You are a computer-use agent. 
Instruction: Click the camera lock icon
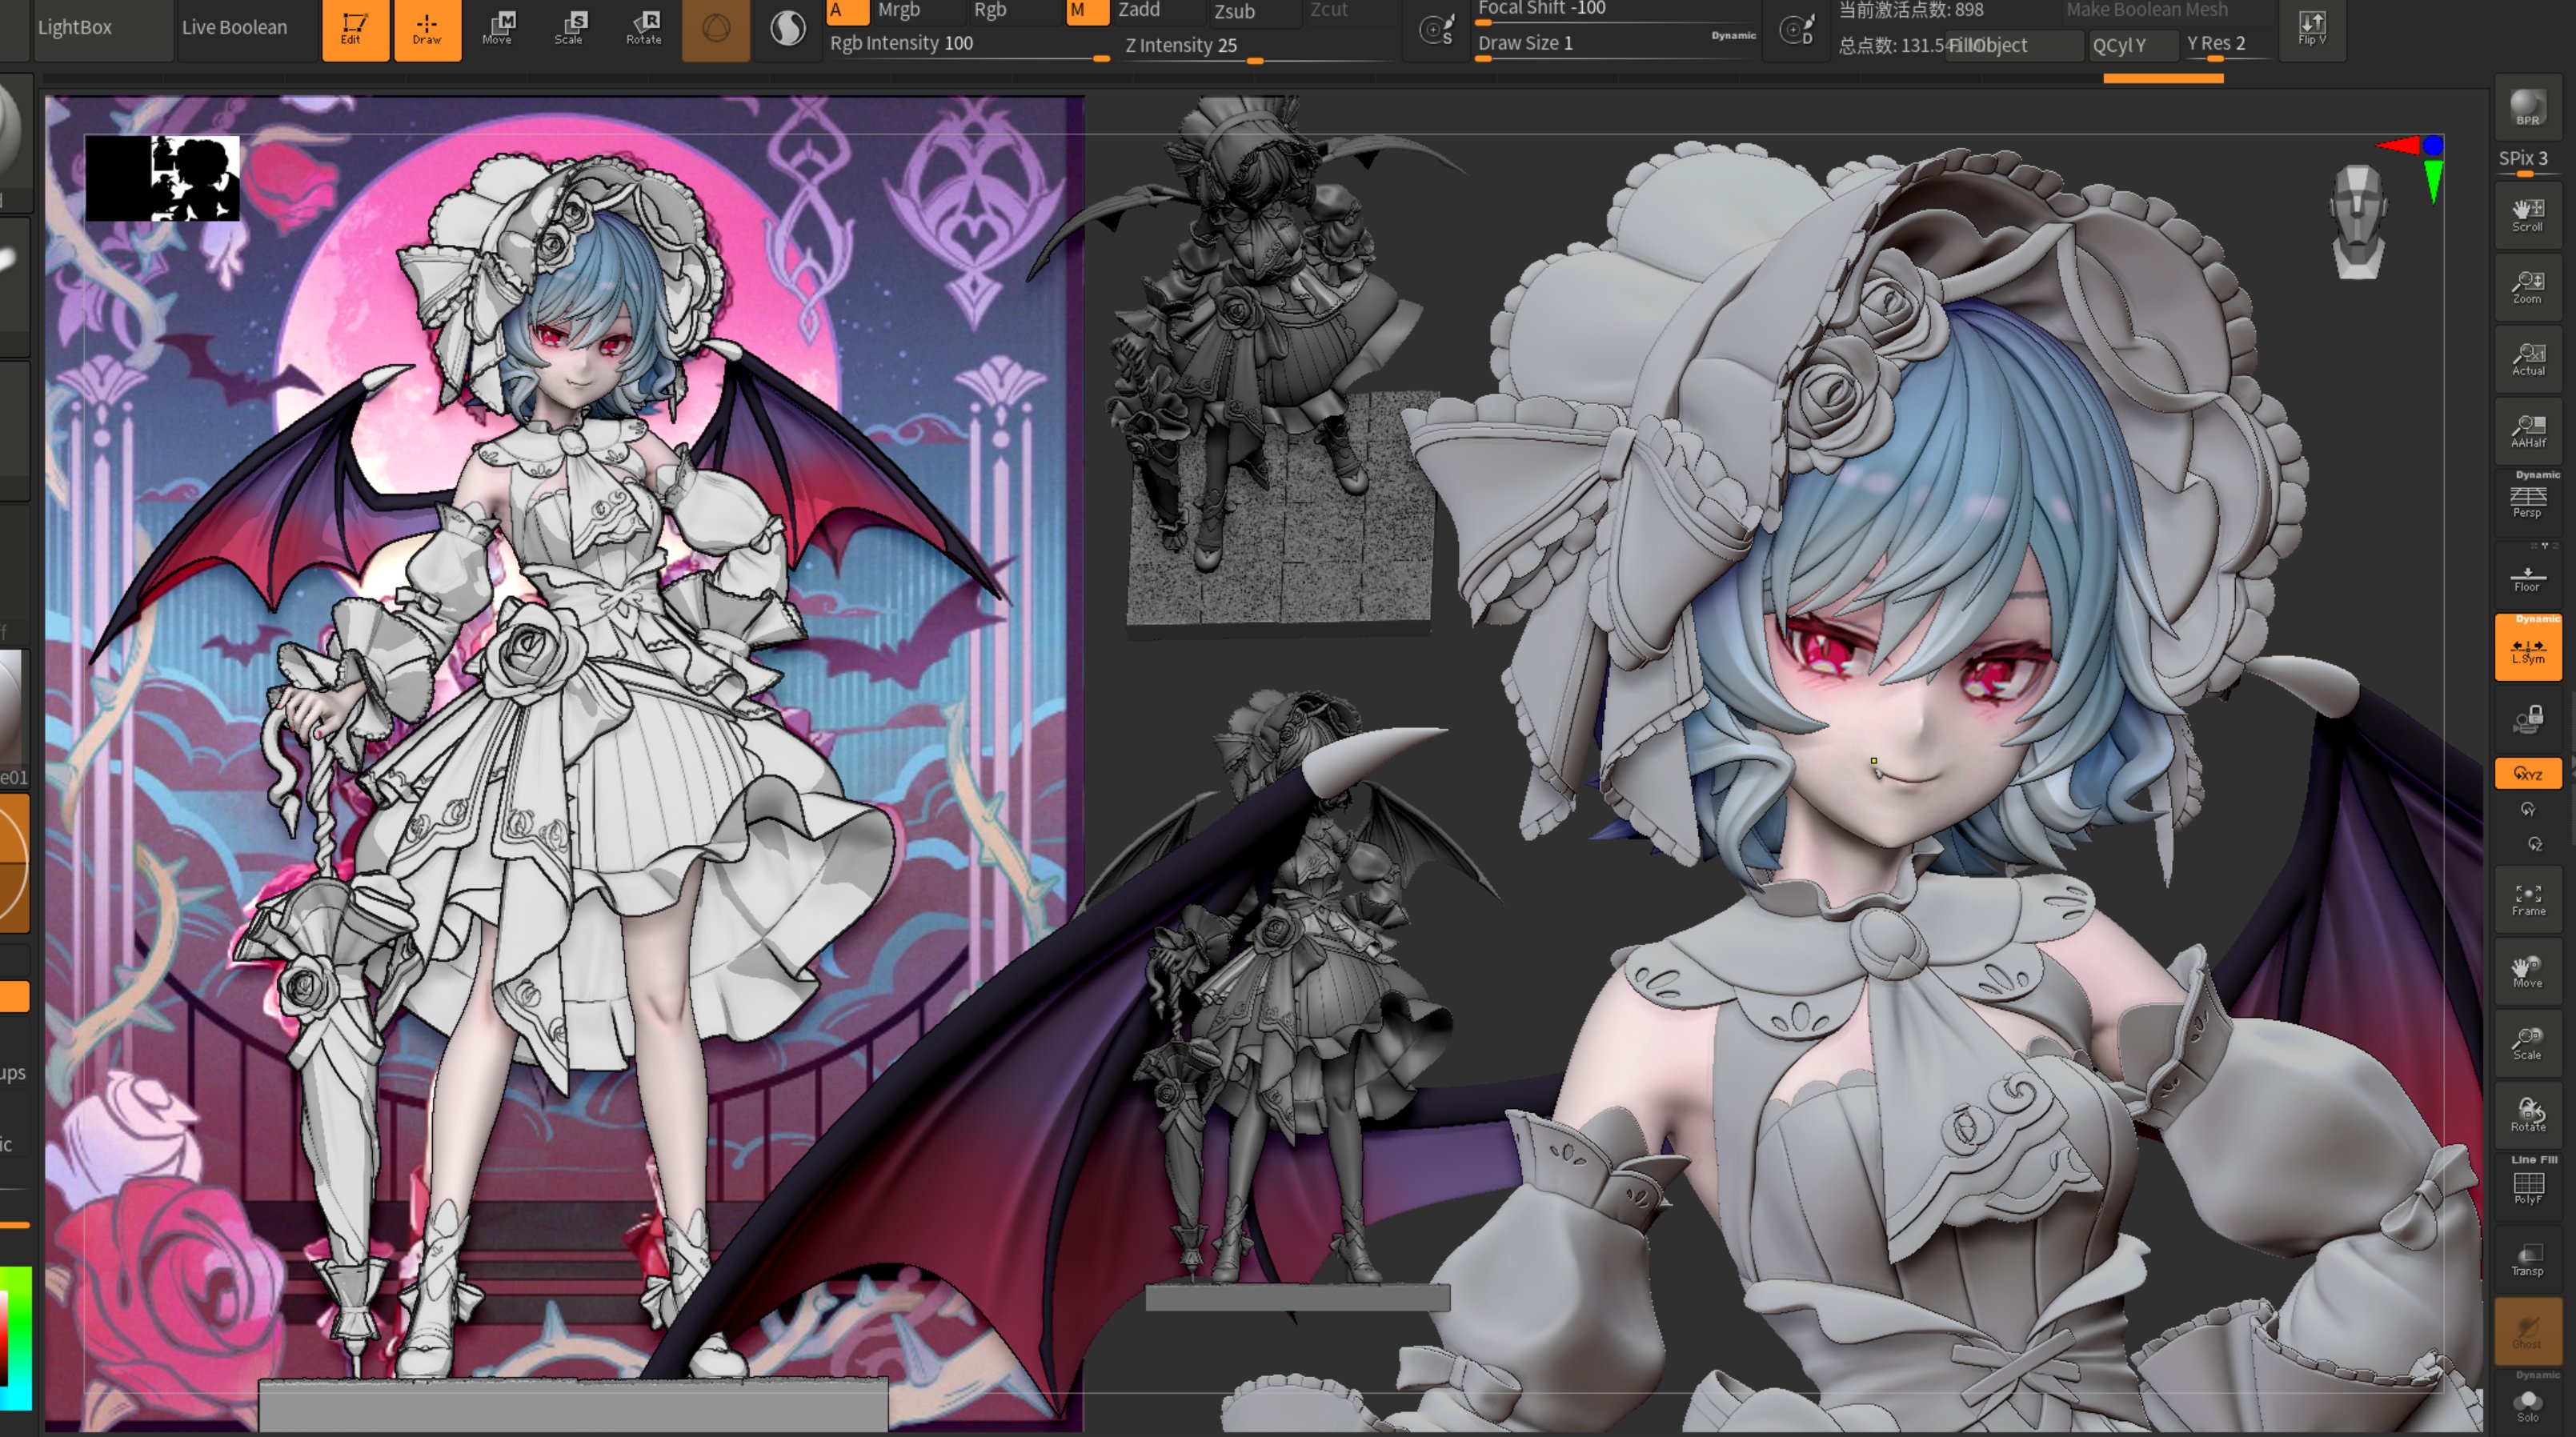click(2527, 719)
